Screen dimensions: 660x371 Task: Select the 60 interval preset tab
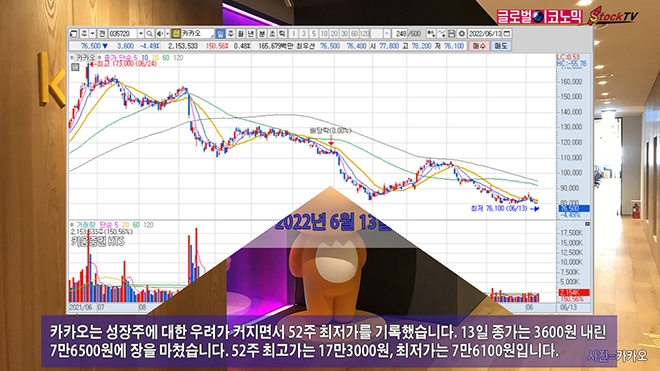354,33
